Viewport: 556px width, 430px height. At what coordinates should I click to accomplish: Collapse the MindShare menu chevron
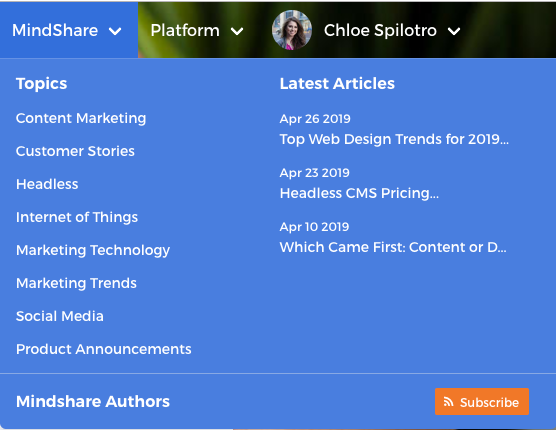115,31
